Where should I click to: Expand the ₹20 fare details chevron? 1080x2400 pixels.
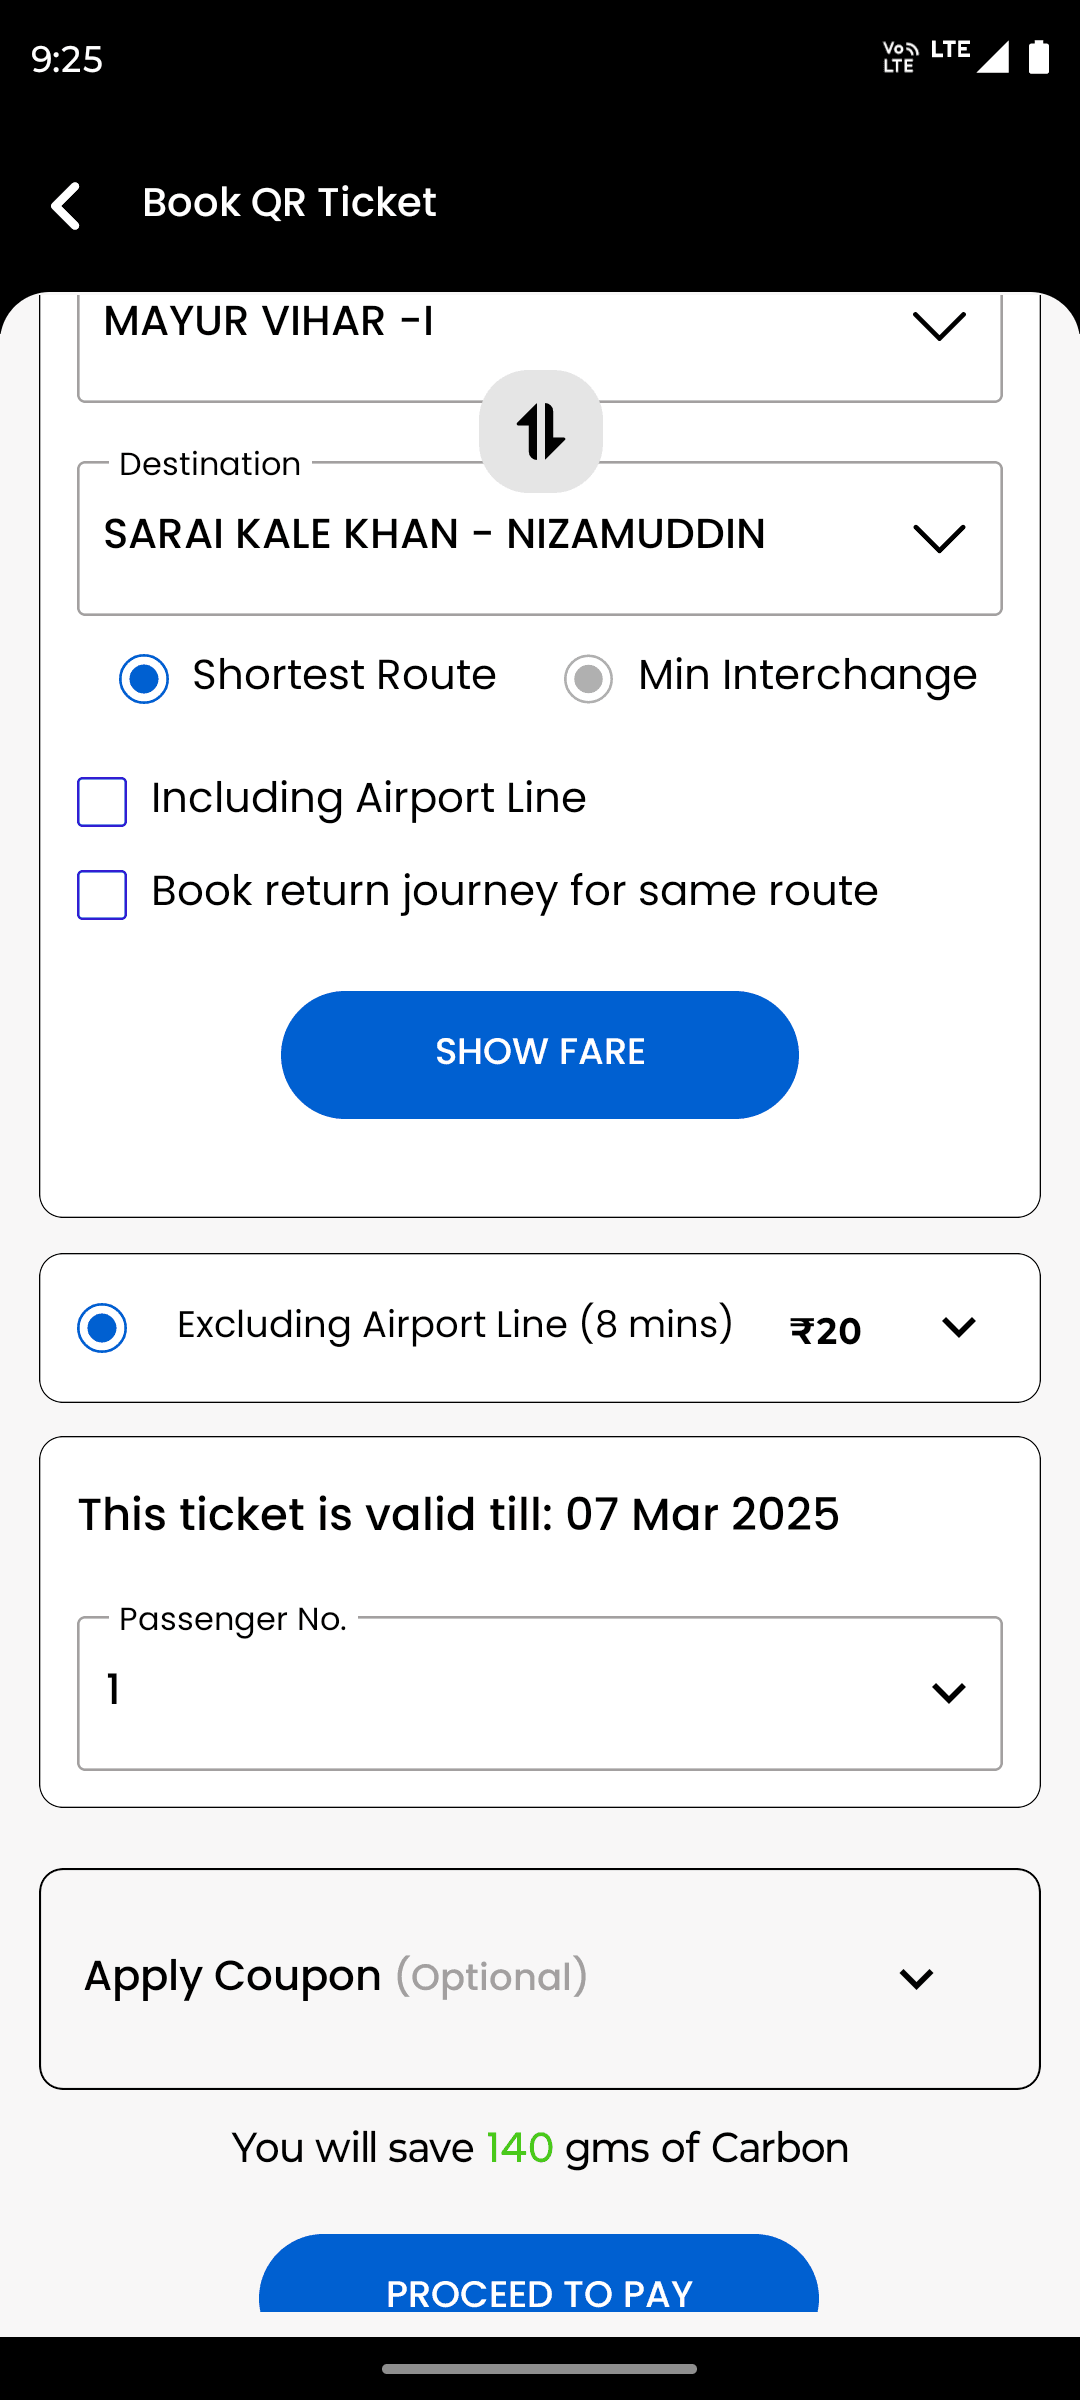pyautogui.click(x=958, y=1328)
